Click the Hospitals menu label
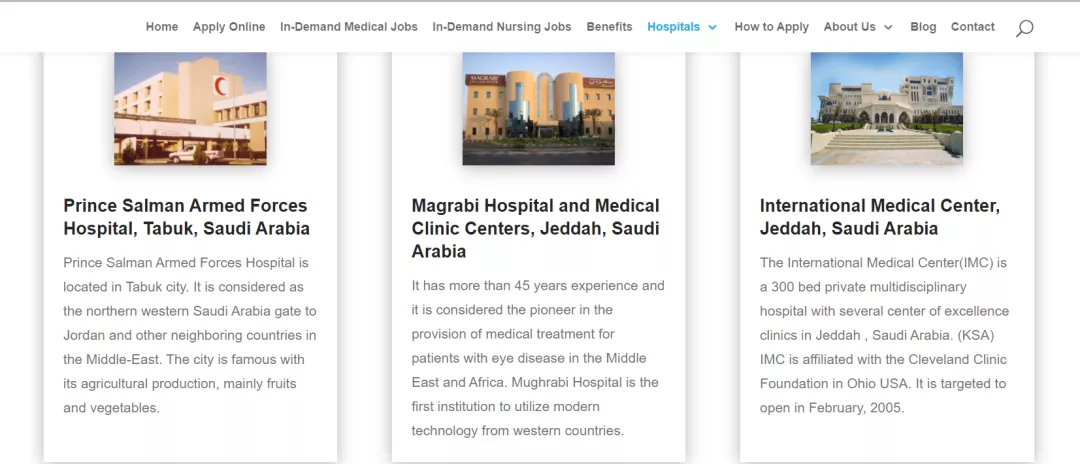This screenshot has height=464, width=1080. pyautogui.click(x=673, y=27)
